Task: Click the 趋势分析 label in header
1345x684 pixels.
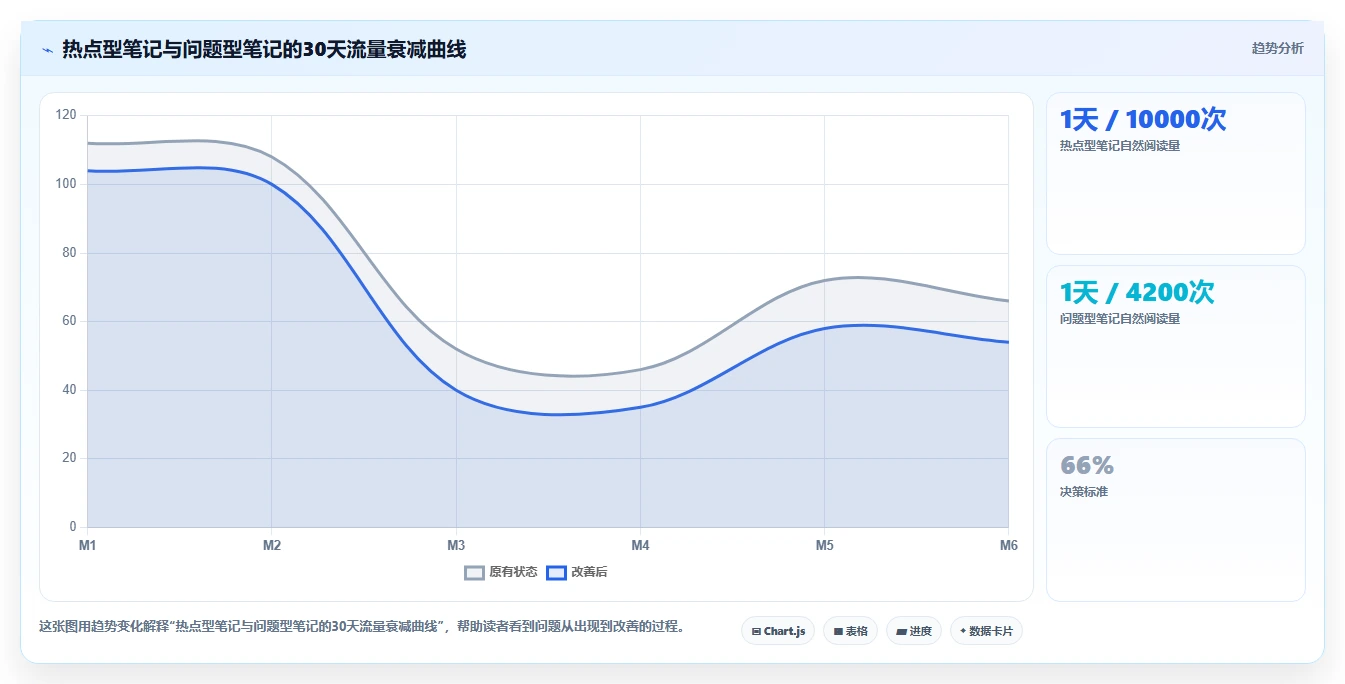Action: (x=1278, y=48)
